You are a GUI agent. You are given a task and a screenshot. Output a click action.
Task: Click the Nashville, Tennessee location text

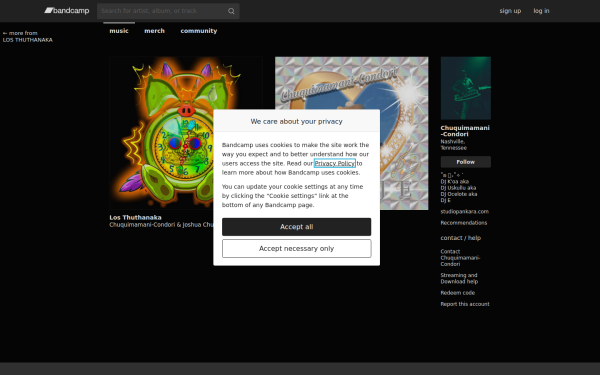coord(453,145)
